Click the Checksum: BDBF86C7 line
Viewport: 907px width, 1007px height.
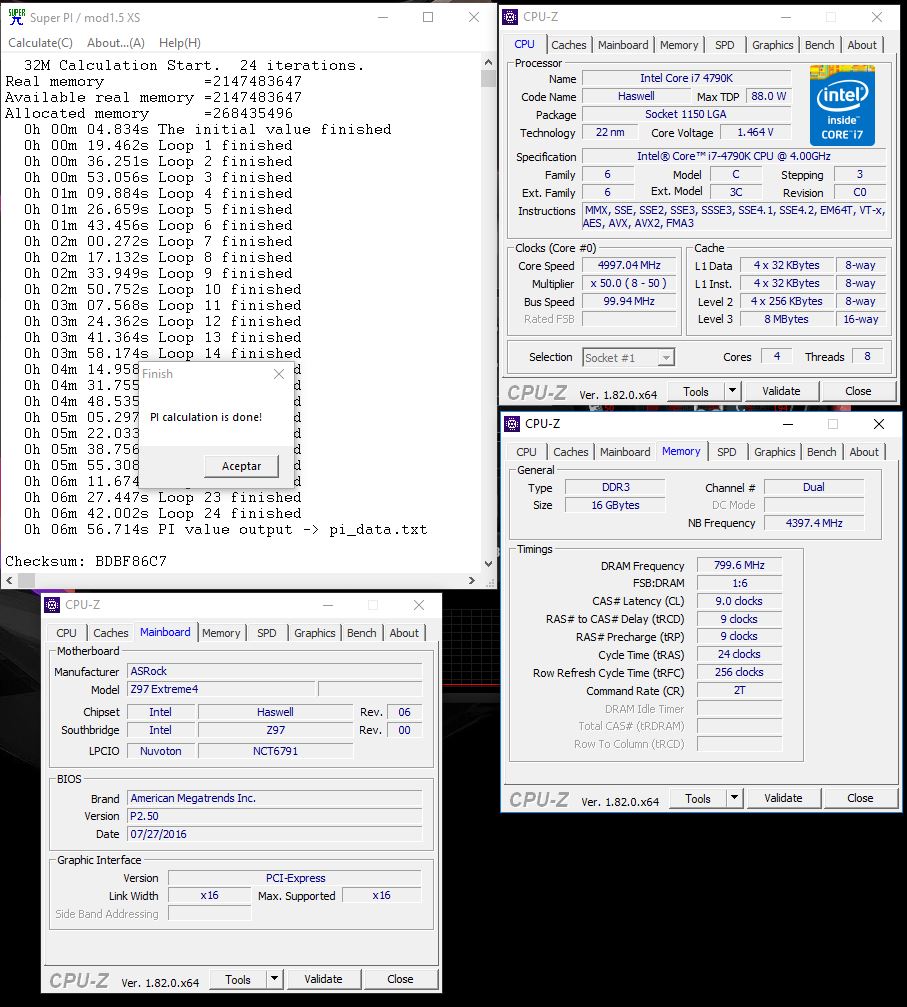tap(85, 561)
